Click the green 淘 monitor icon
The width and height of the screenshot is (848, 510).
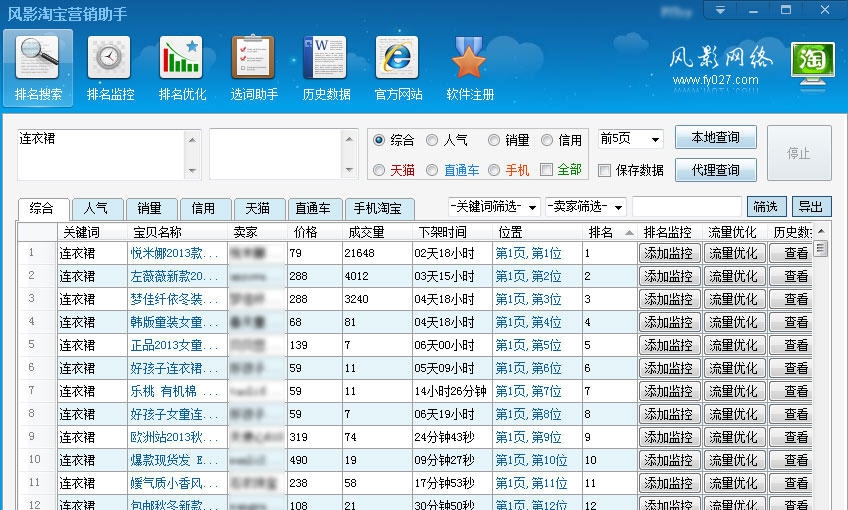coord(812,63)
